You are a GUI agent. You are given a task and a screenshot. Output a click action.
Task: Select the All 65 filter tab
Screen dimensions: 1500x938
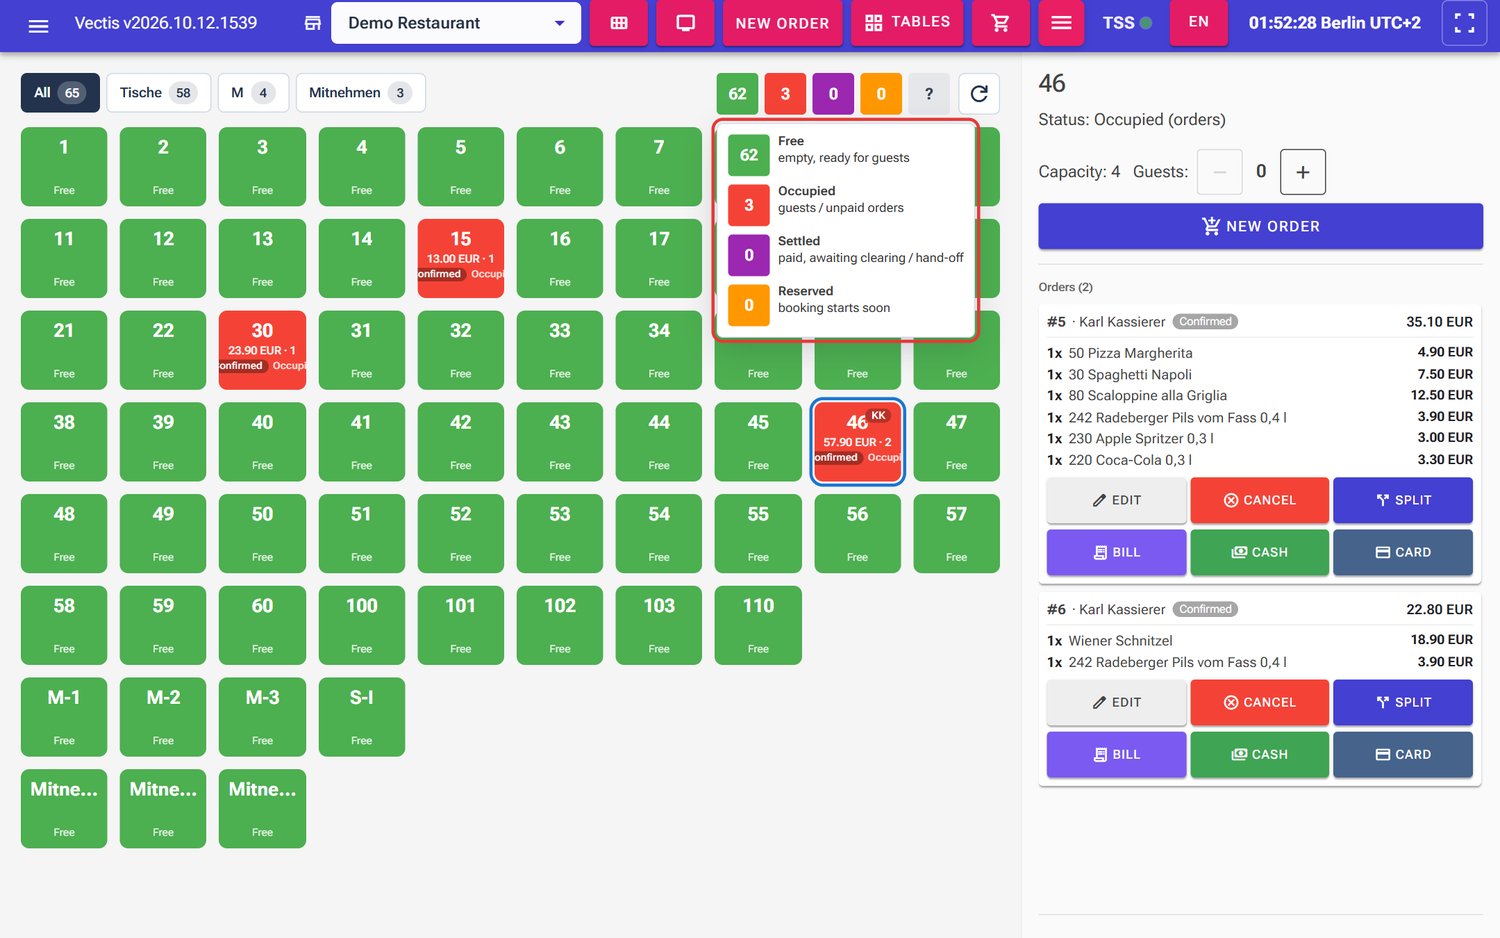[60, 93]
